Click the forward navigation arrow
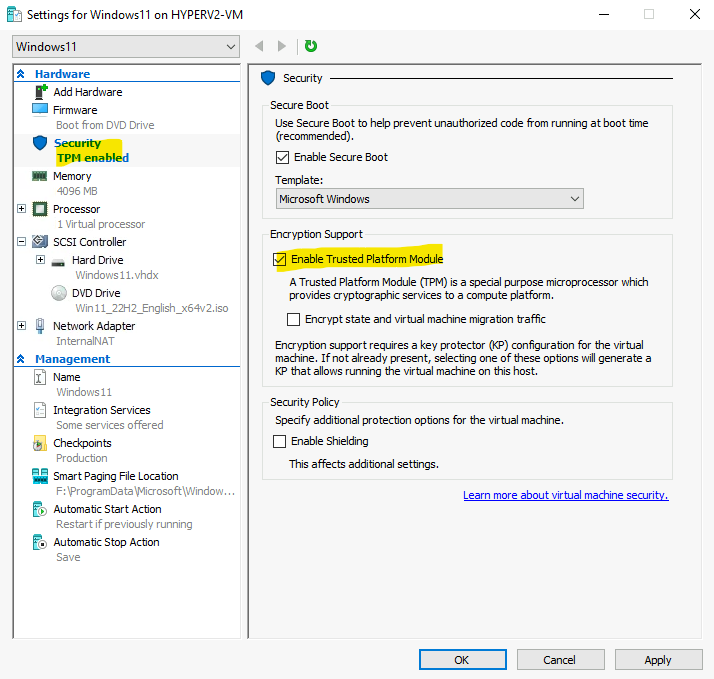The width and height of the screenshot is (714, 679). [x=282, y=46]
